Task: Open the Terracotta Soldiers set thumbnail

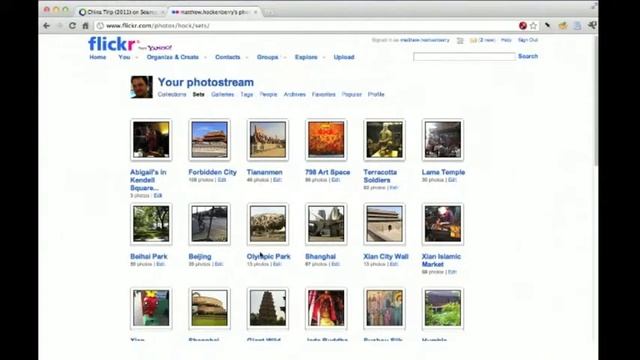Action: tap(384, 140)
